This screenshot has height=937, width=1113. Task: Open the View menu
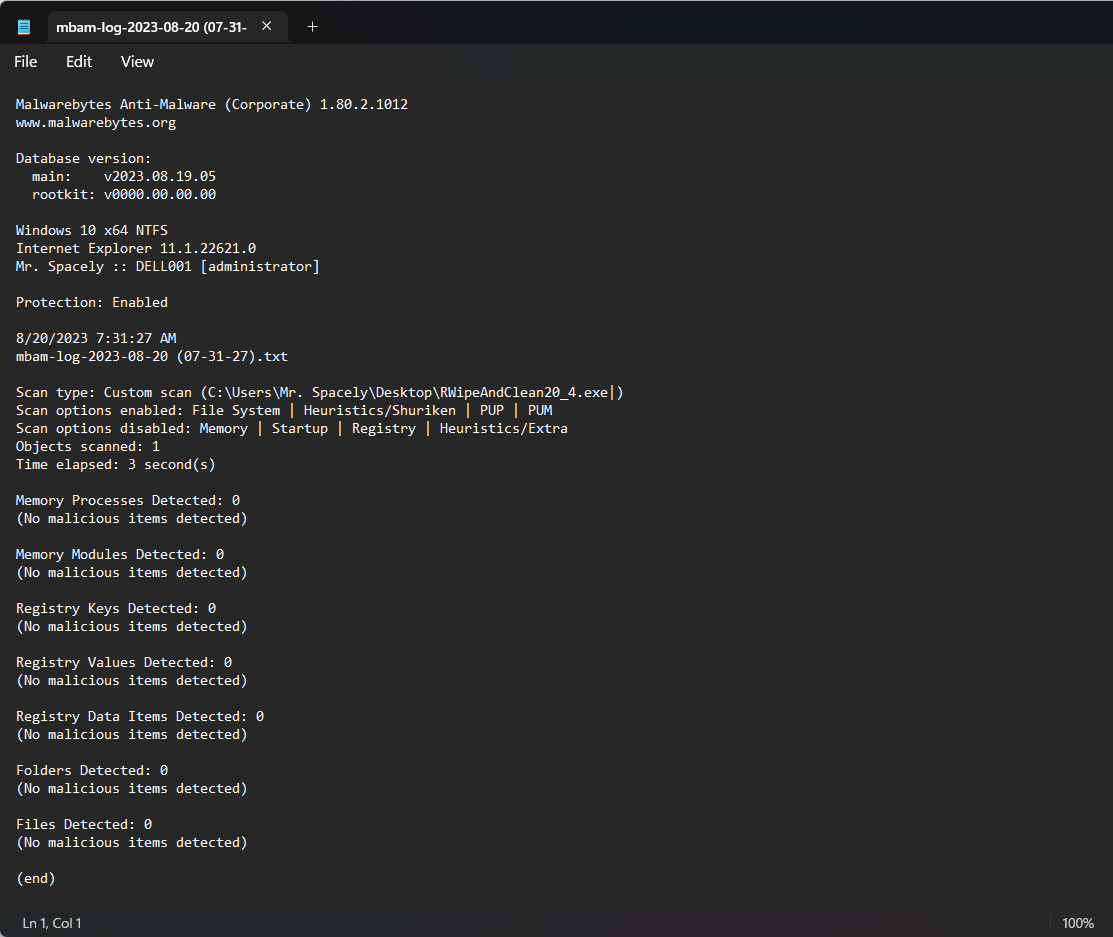pos(137,62)
